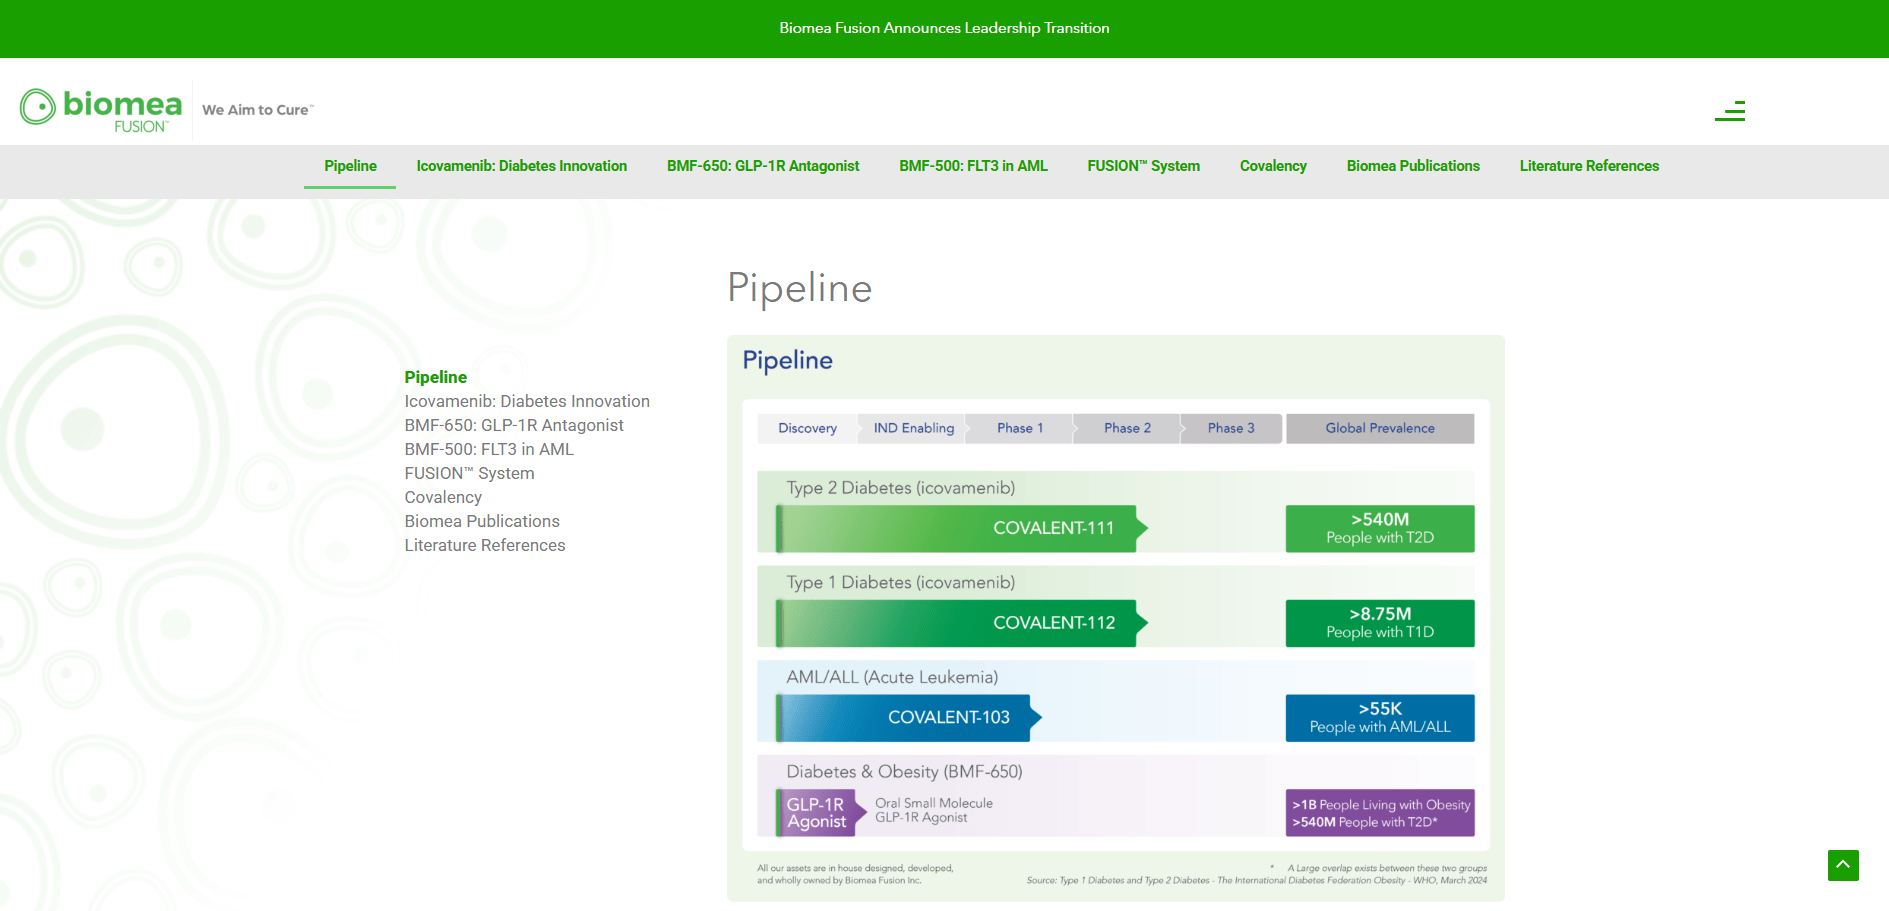
Task: Open sidebar link Covalency
Action: [x=443, y=497]
